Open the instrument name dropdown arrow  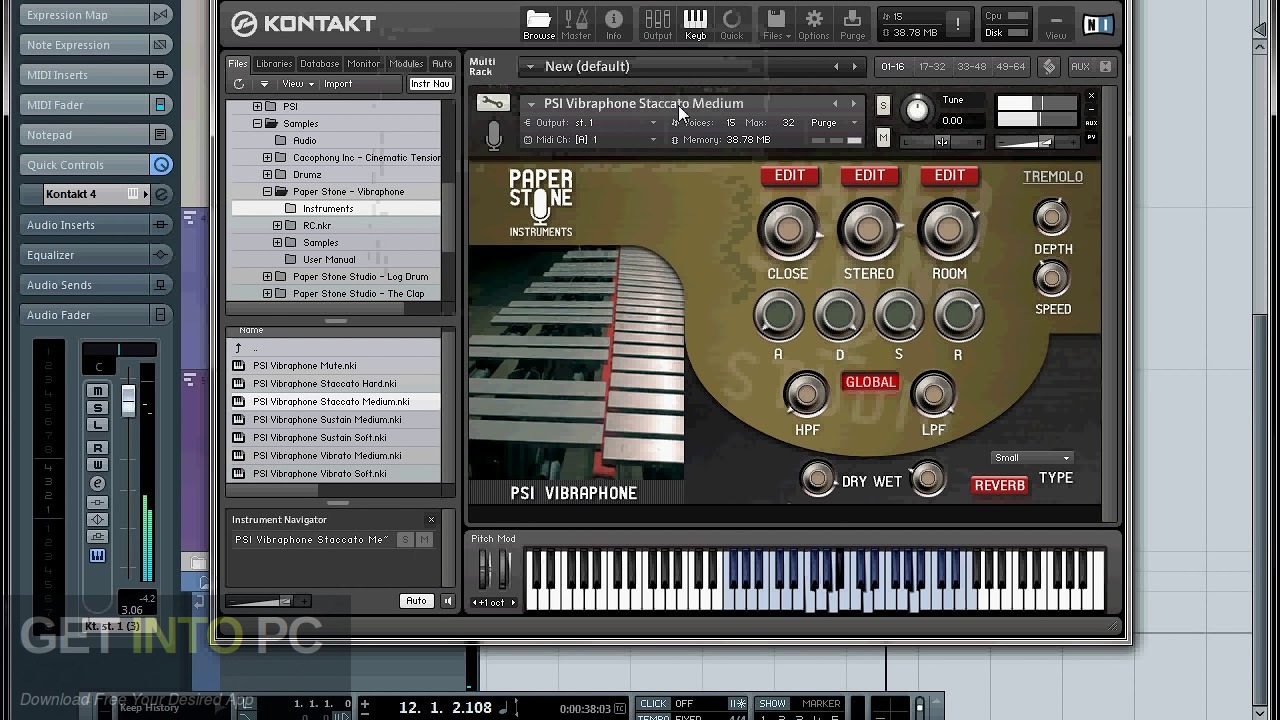[531, 104]
